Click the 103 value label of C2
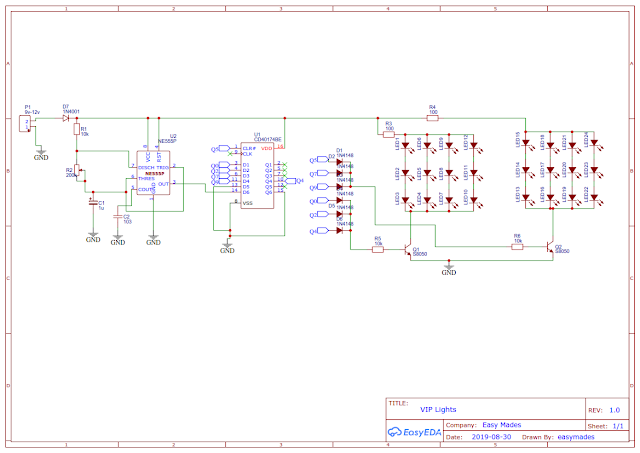640x453 pixels. coord(127,222)
